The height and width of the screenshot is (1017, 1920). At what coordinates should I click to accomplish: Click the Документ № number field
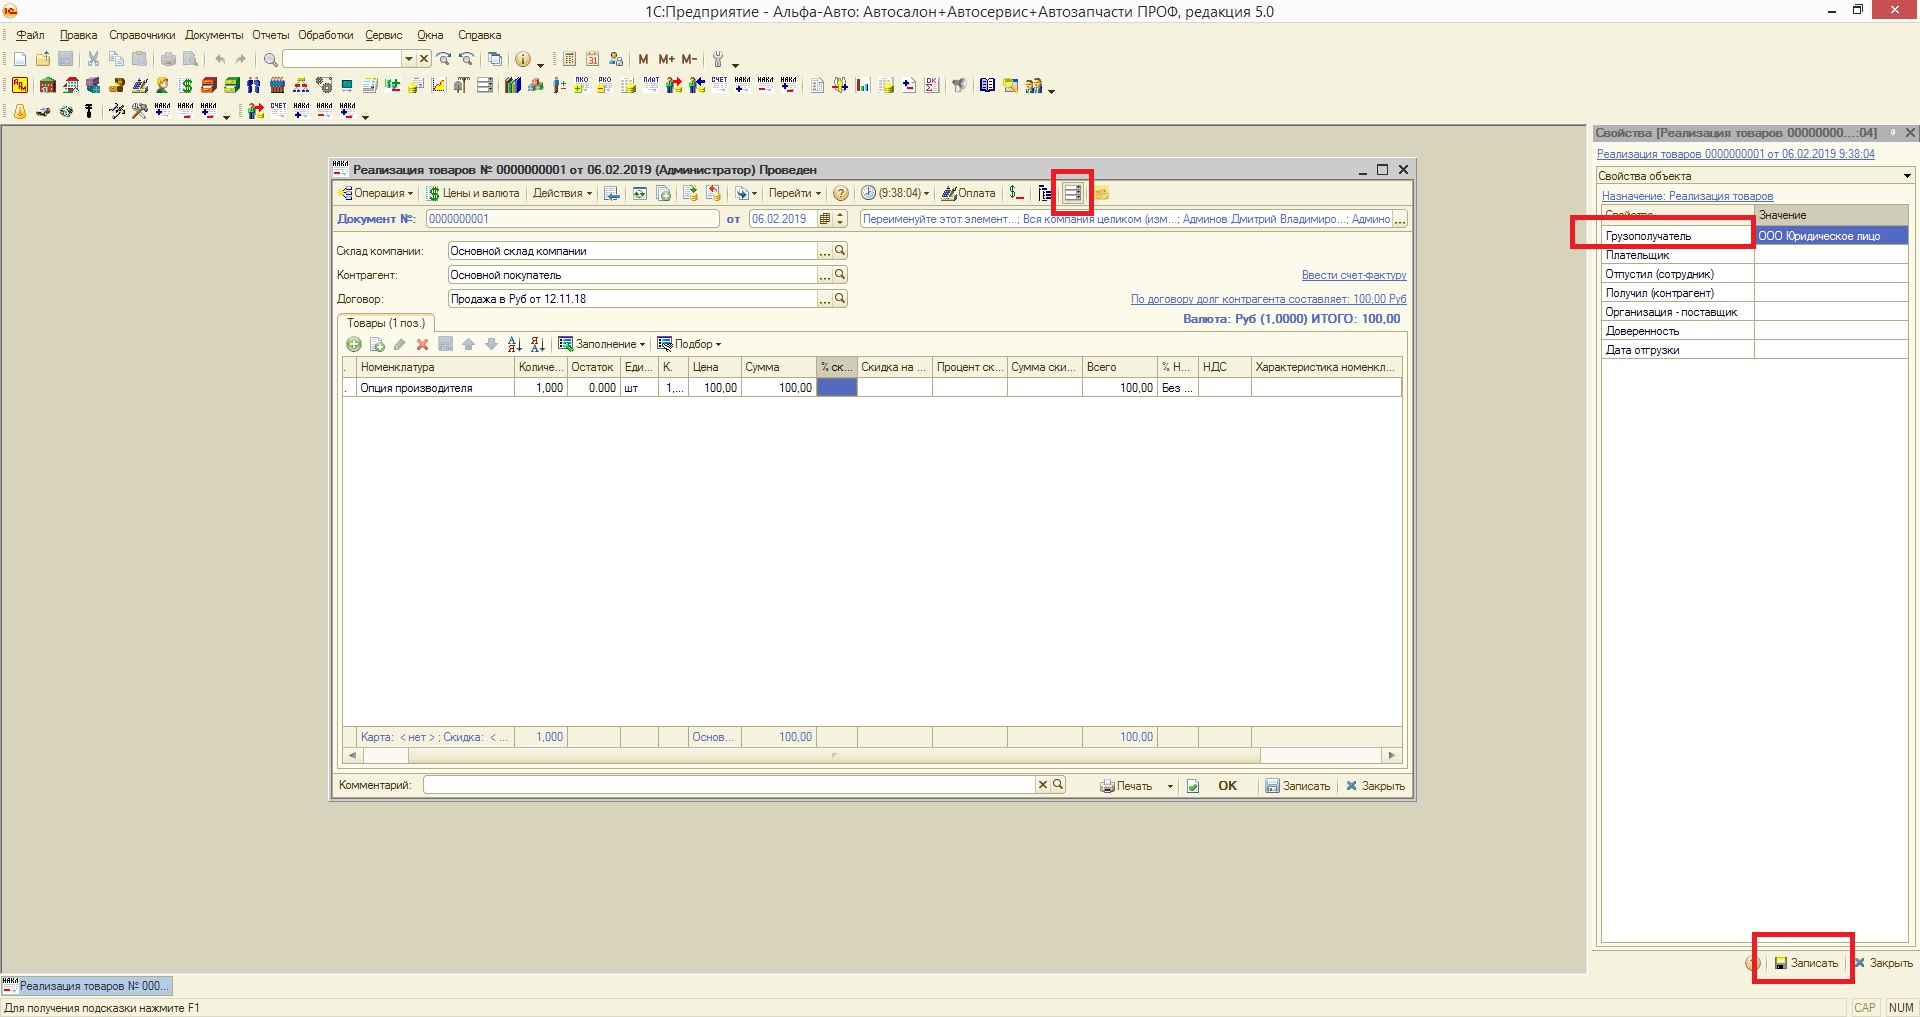pyautogui.click(x=572, y=219)
